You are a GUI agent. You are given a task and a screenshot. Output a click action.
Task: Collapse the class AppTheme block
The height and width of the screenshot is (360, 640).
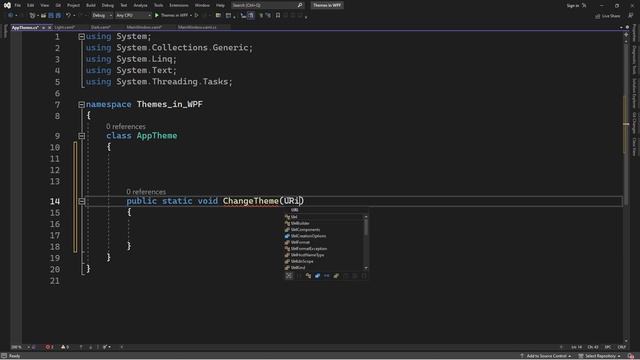tap(82, 136)
